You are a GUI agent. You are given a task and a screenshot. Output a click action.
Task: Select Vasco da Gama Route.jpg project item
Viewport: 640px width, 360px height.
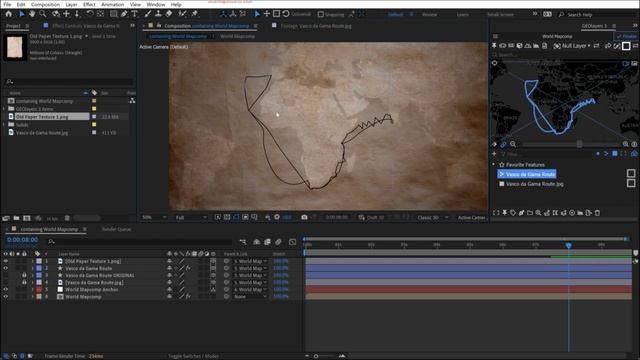[42, 133]
